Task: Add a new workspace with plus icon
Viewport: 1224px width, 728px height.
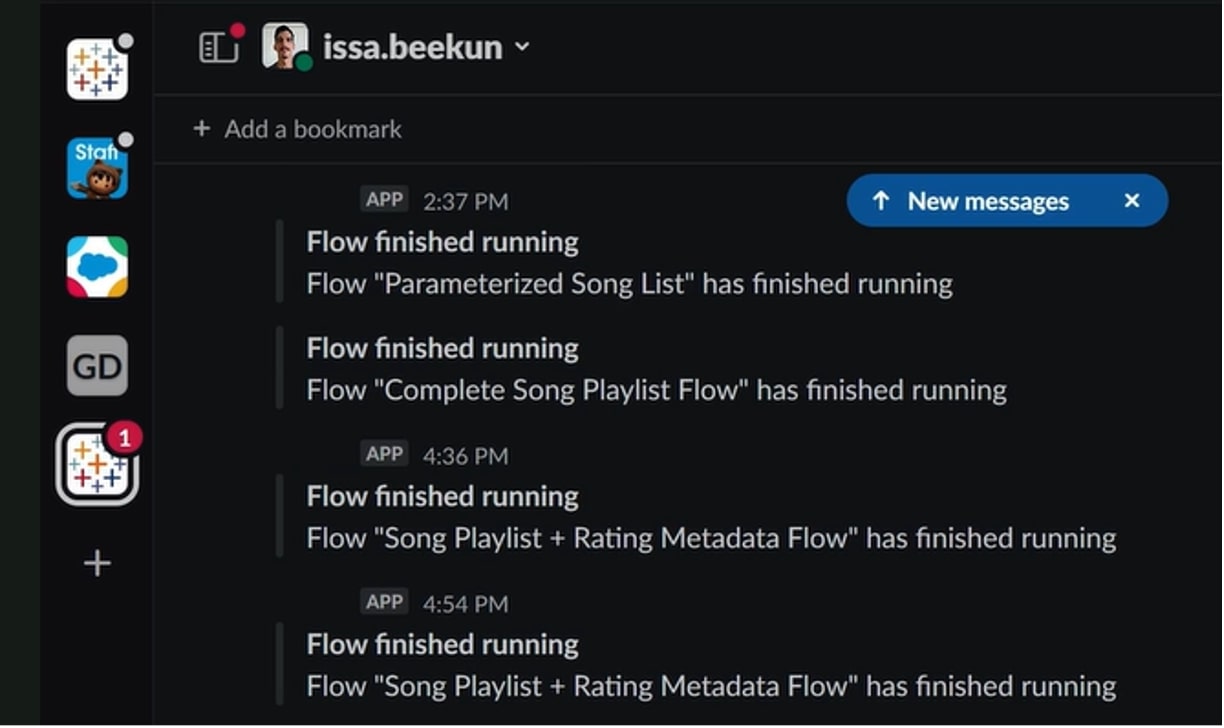Action: [97, 564]
